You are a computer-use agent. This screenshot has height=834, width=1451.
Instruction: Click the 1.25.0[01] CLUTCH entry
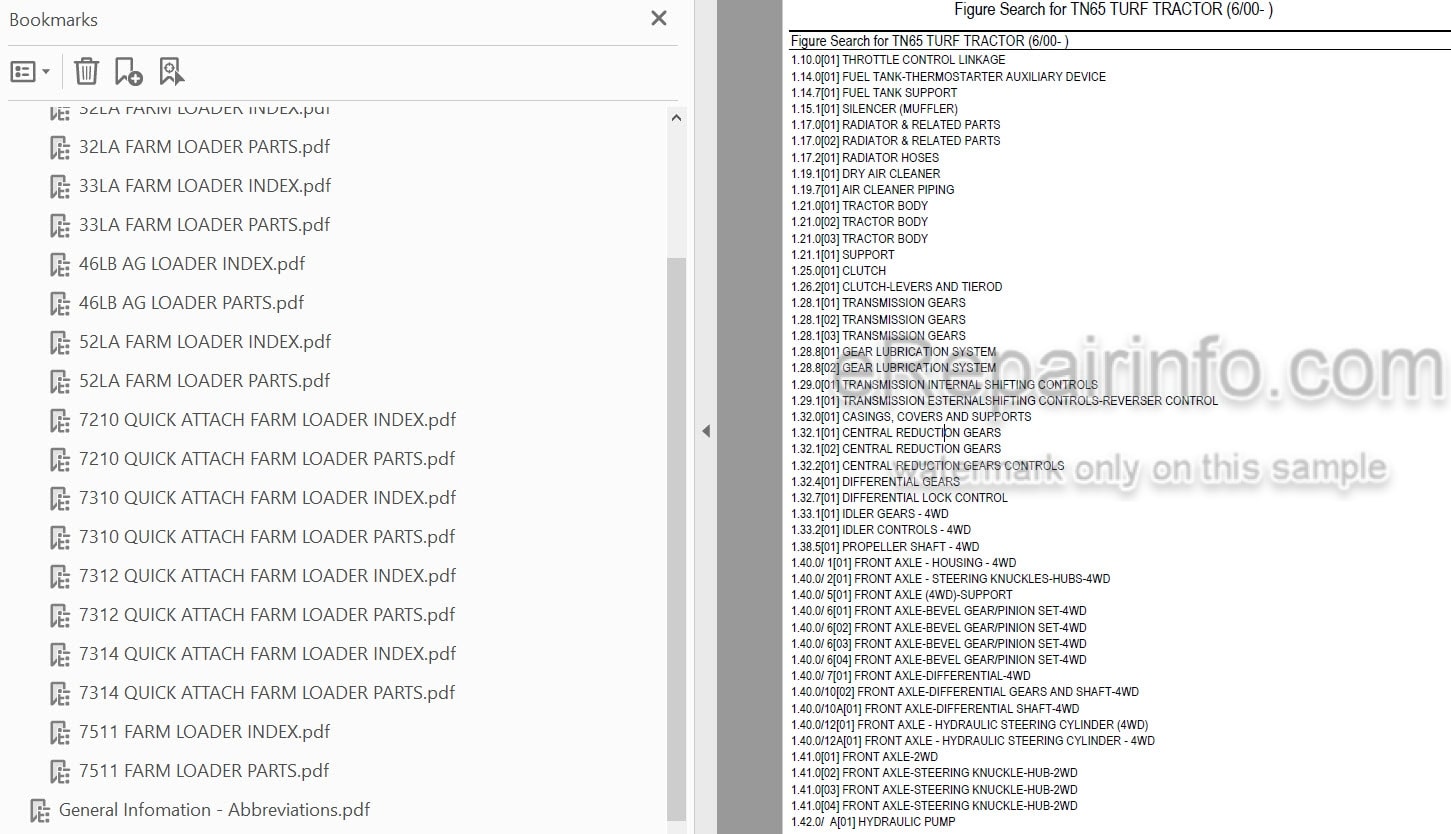[x=838, y=270]
